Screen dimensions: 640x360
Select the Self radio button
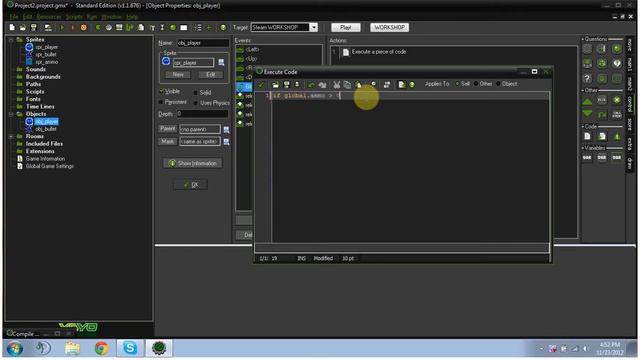(x=457, y=84)
